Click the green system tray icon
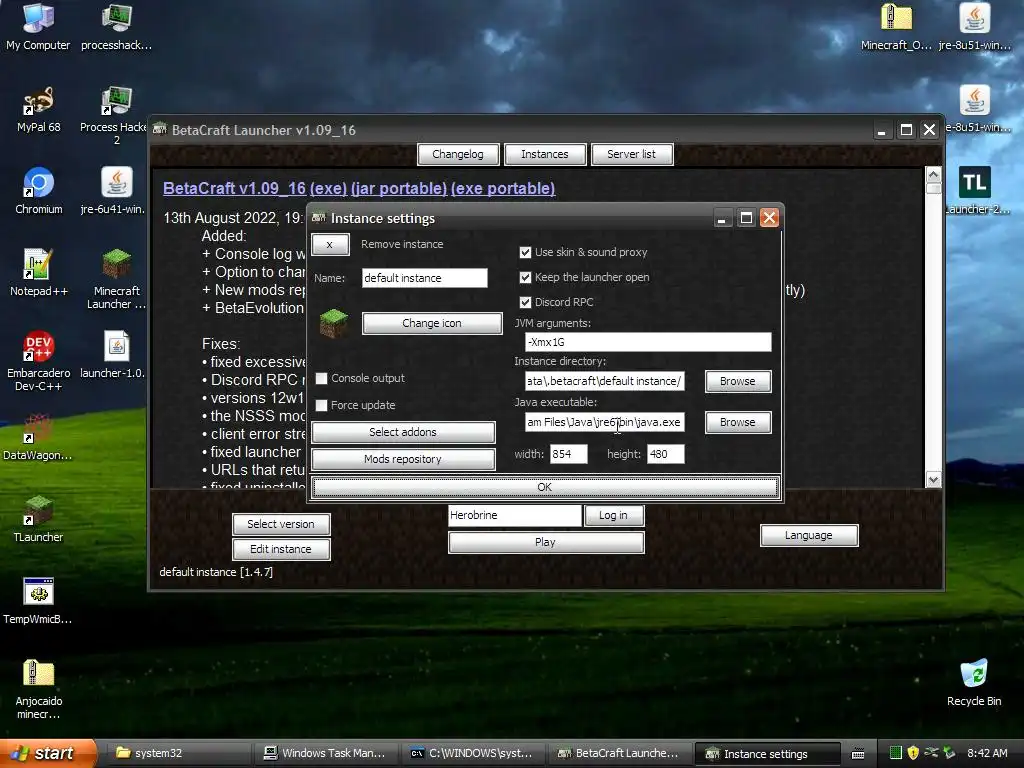Screen dimensions: 1024x768 click(x=895, y=753)
